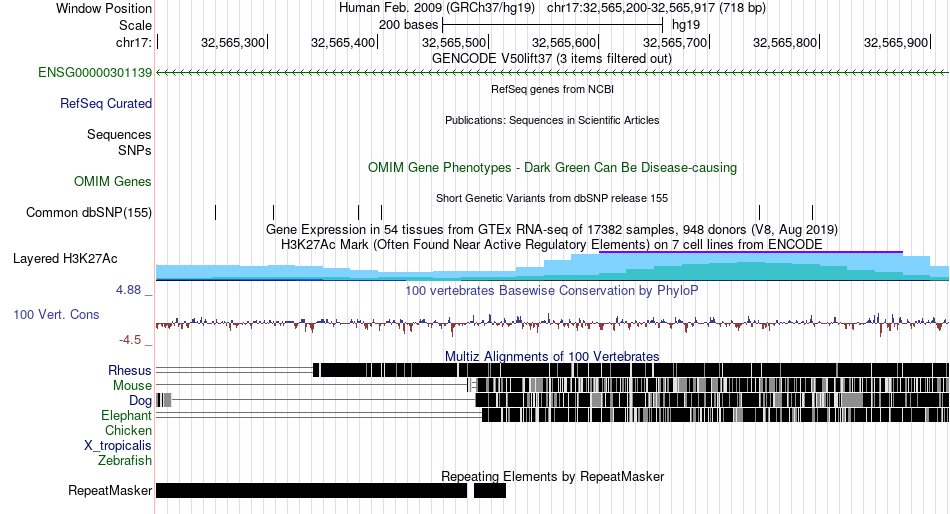Viewport: 950px width, 514px height.
Task: Click the ENSG00000301139 intron arrow line
Action: (552, 73)
